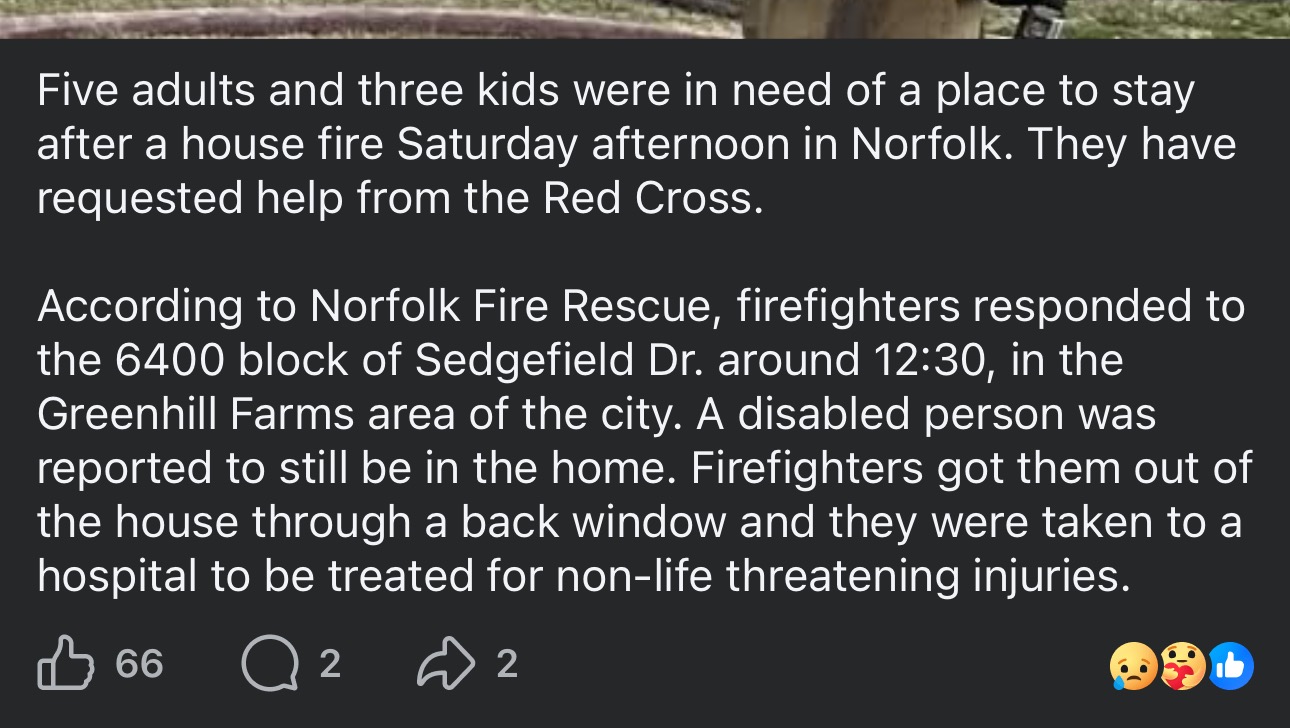Click the share count number 2
The image size is (1290, 728).
(x=507, y=664)
